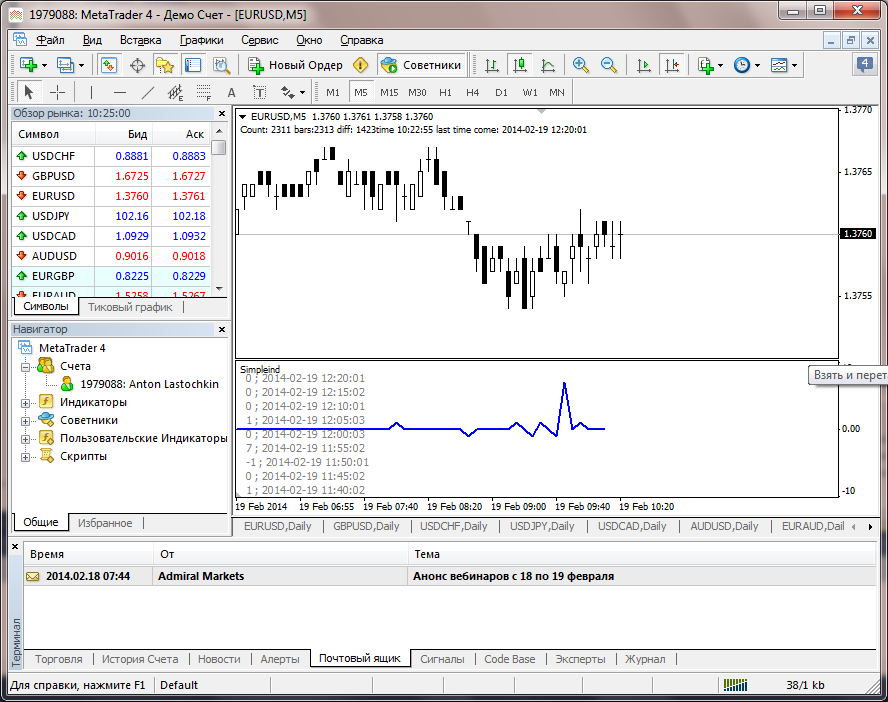Toggle the Expert Advisors (Советники) button
888x702 pixels.
422,65
